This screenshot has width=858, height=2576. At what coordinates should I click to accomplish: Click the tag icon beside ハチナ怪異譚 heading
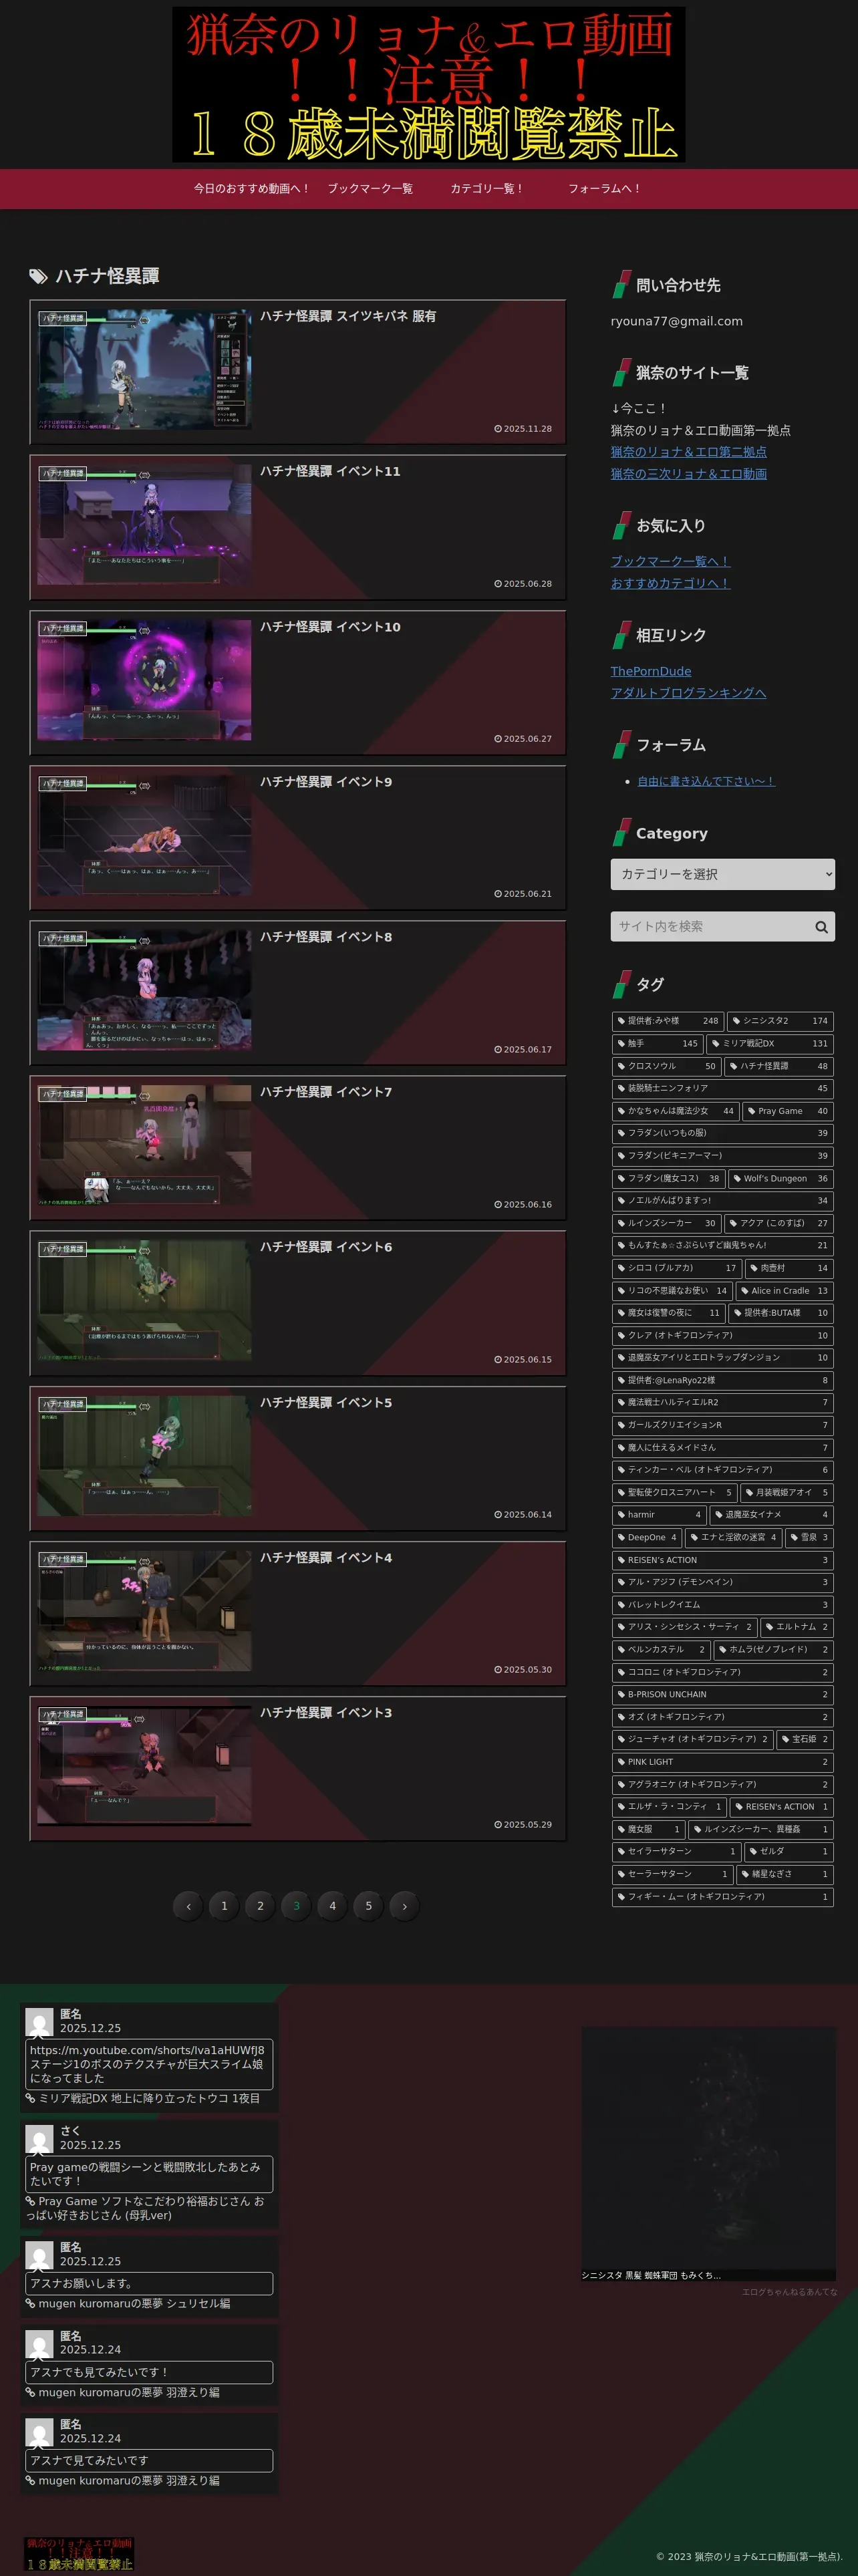point(38,277)
